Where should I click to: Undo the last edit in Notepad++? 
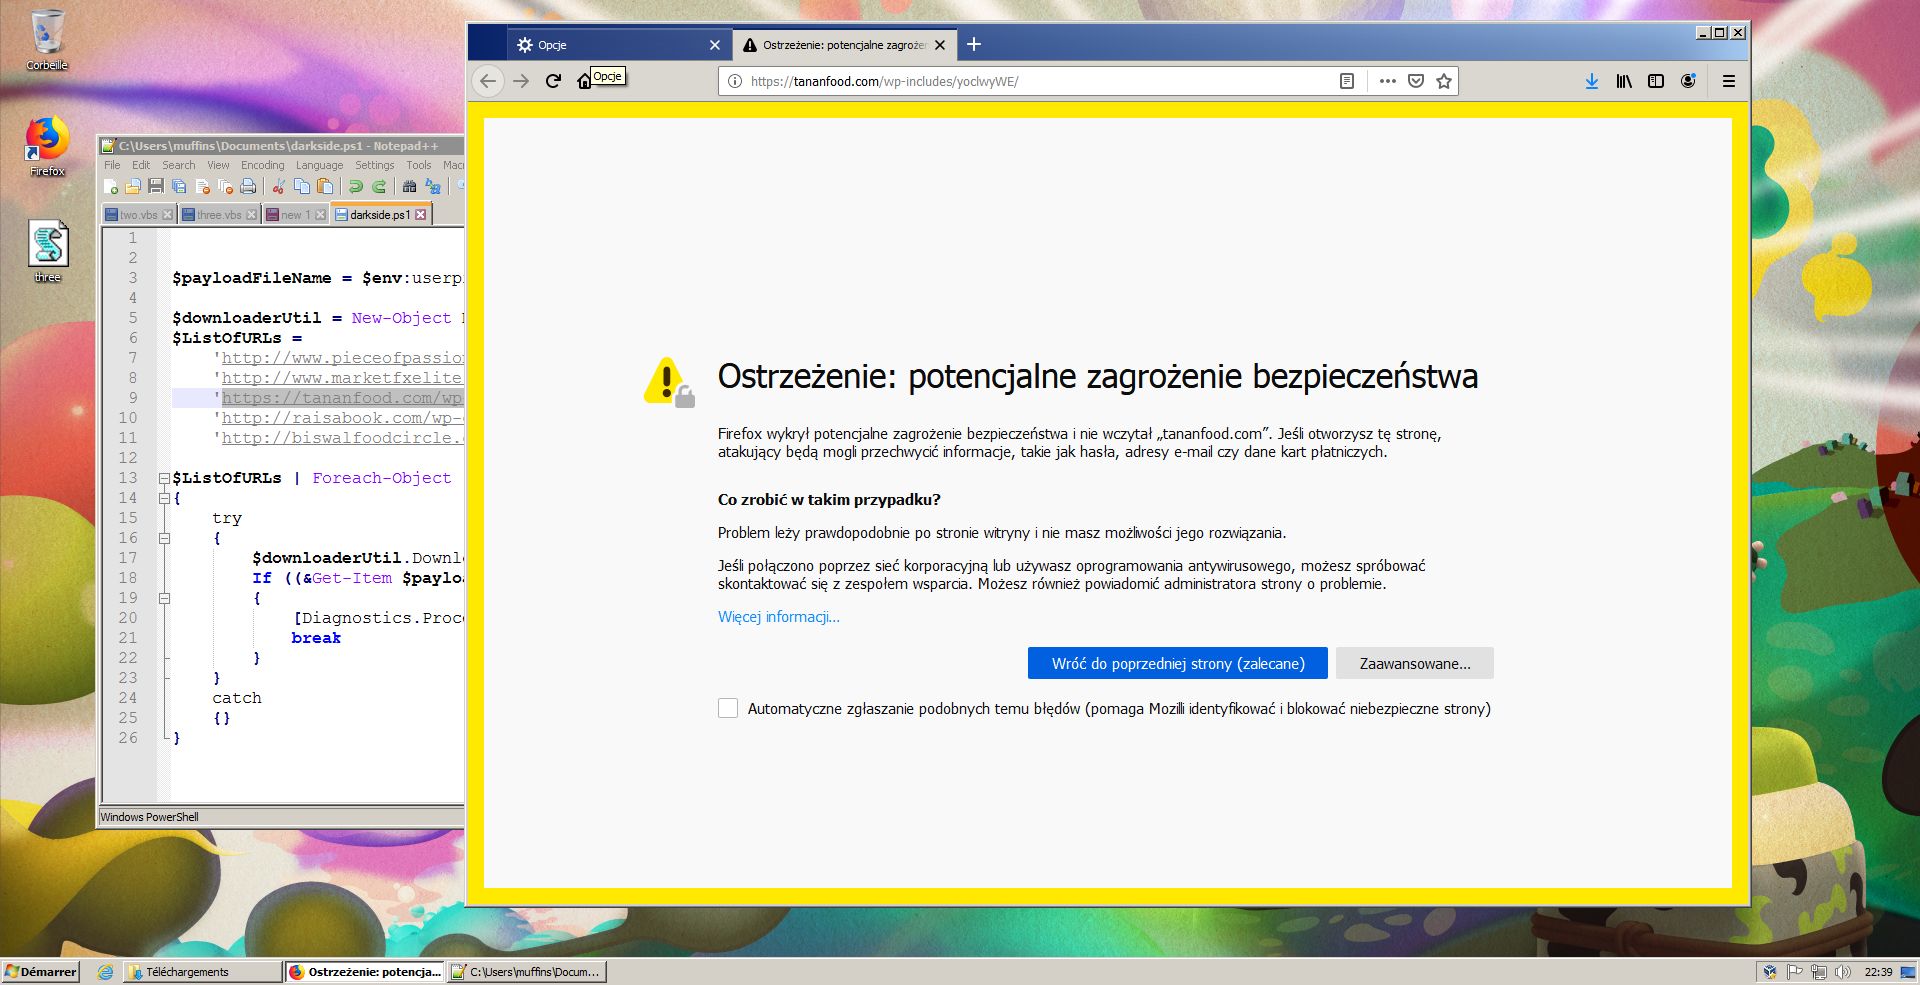355,186
